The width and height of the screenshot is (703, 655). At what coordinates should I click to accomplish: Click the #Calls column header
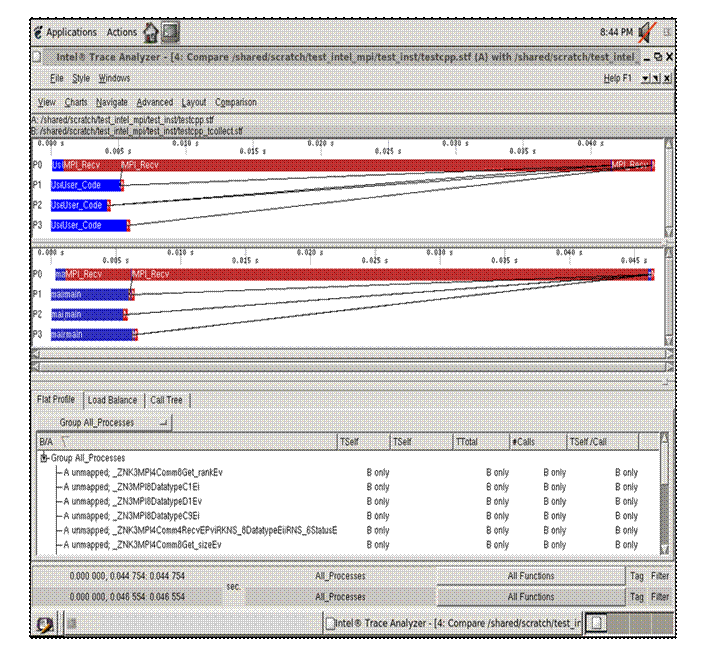tap(538, 442)
